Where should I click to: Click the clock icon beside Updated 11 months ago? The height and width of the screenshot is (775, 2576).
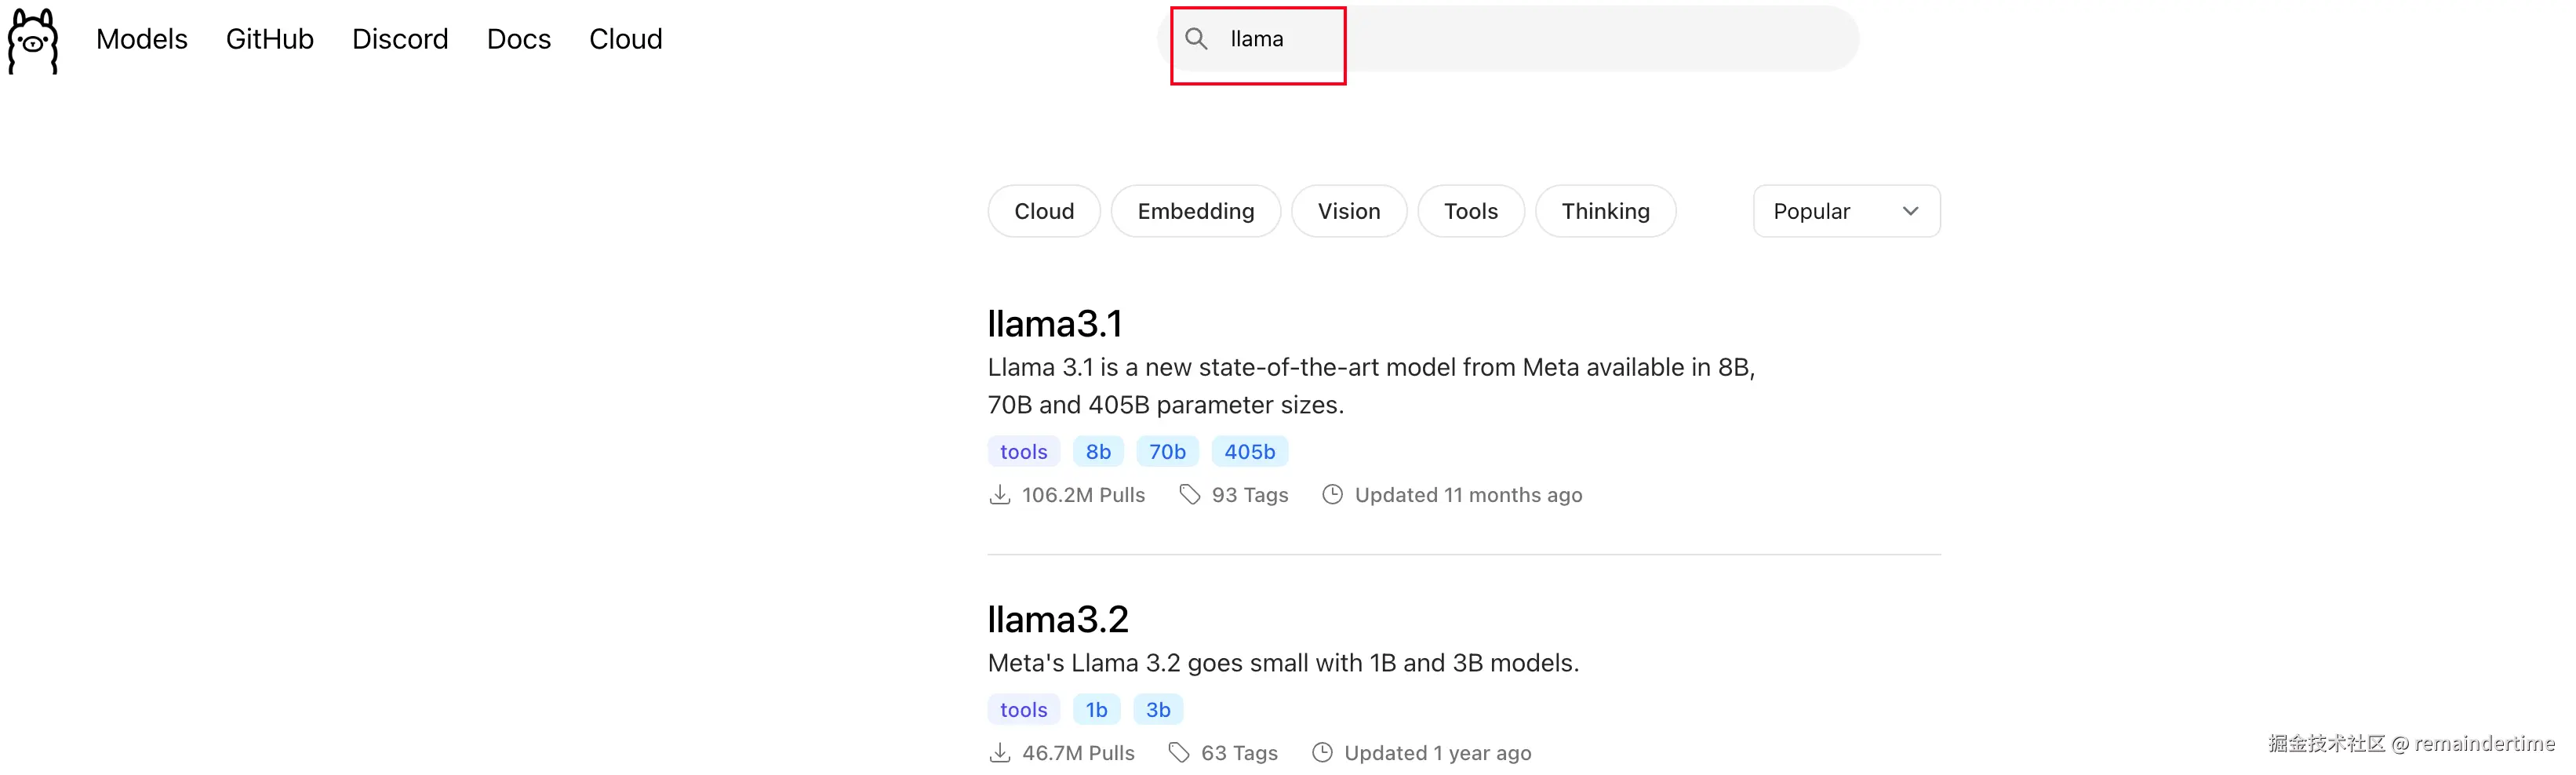[x=1332, y=494]
